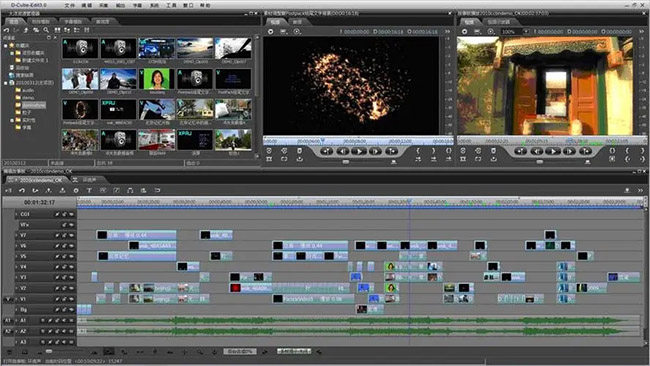650x366 pixels.
Task: Play the source preview monitor
Action: (x=359, y=151)
